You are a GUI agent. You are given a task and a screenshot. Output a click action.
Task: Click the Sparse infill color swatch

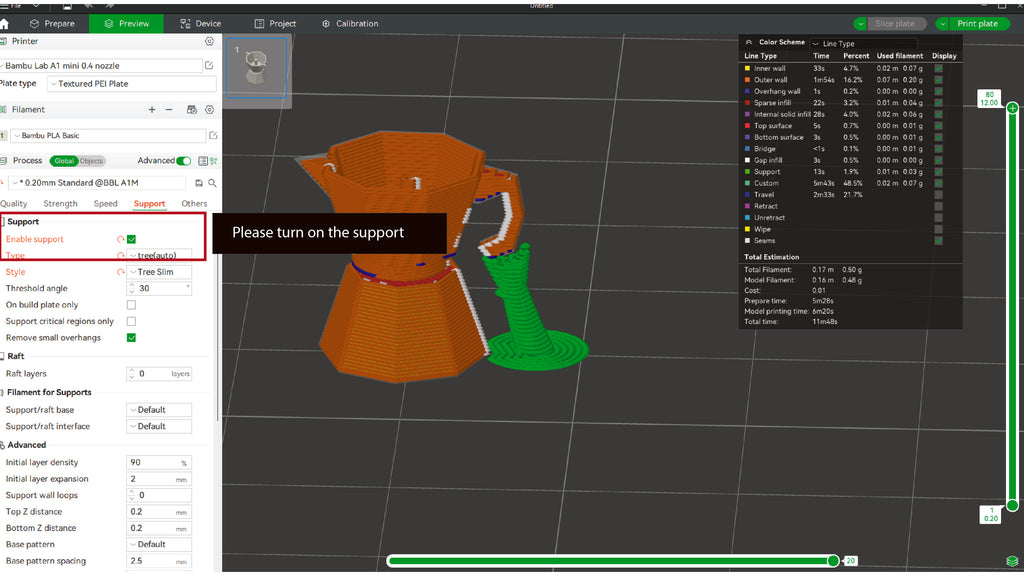pos(748,103)
